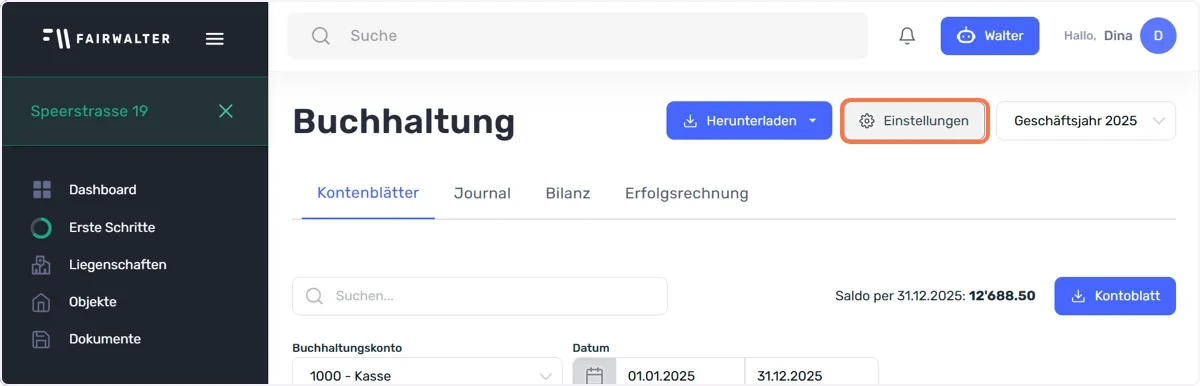Switch to the Bilanz tab
The width and height of the screenshot is (1200, 386).
568,193
